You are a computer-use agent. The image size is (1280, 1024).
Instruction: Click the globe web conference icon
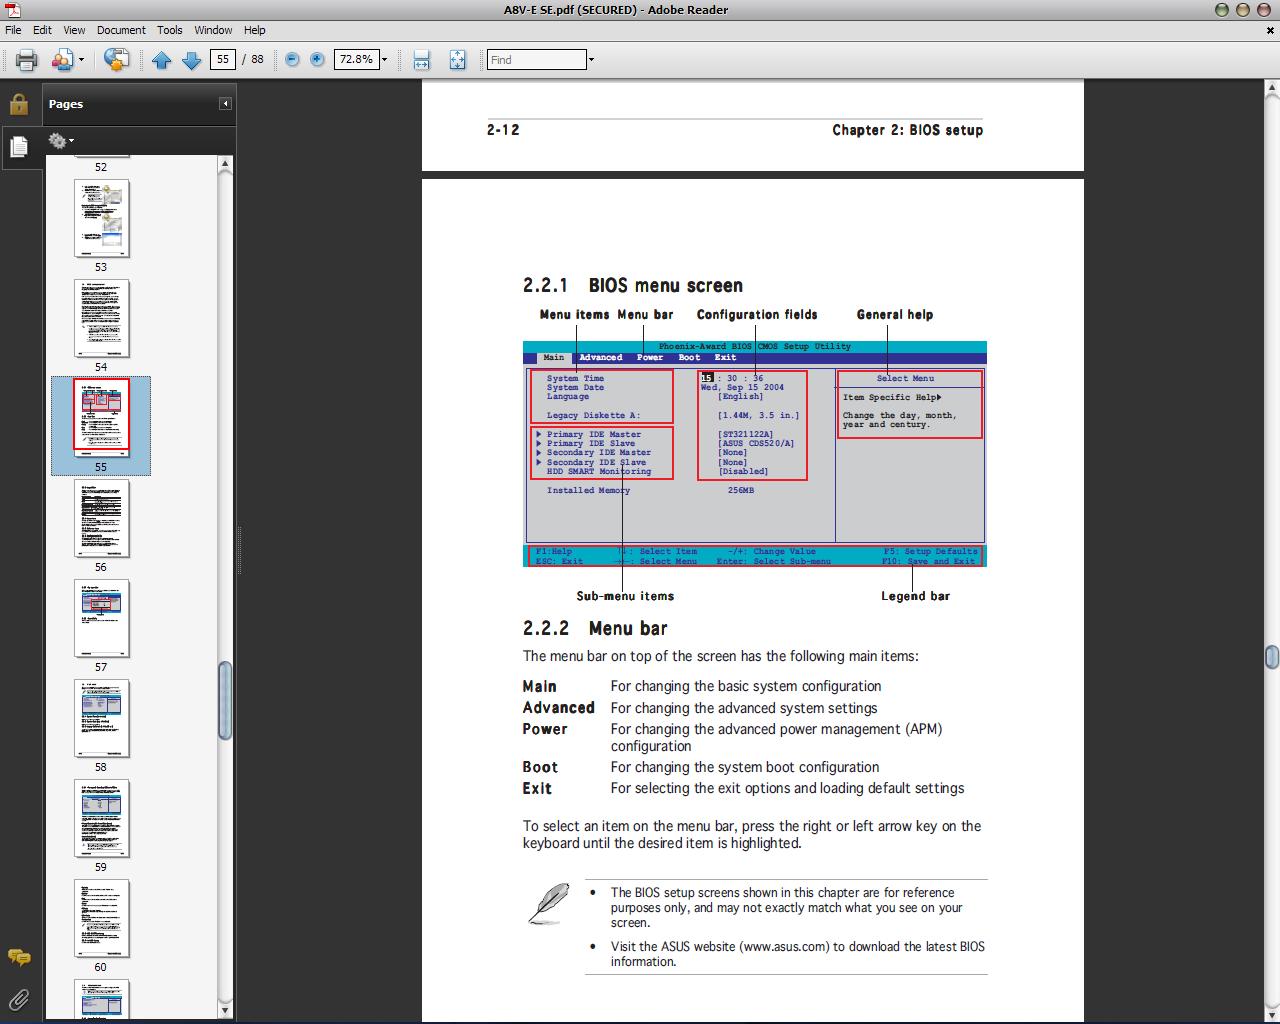(x=116, y=60)
